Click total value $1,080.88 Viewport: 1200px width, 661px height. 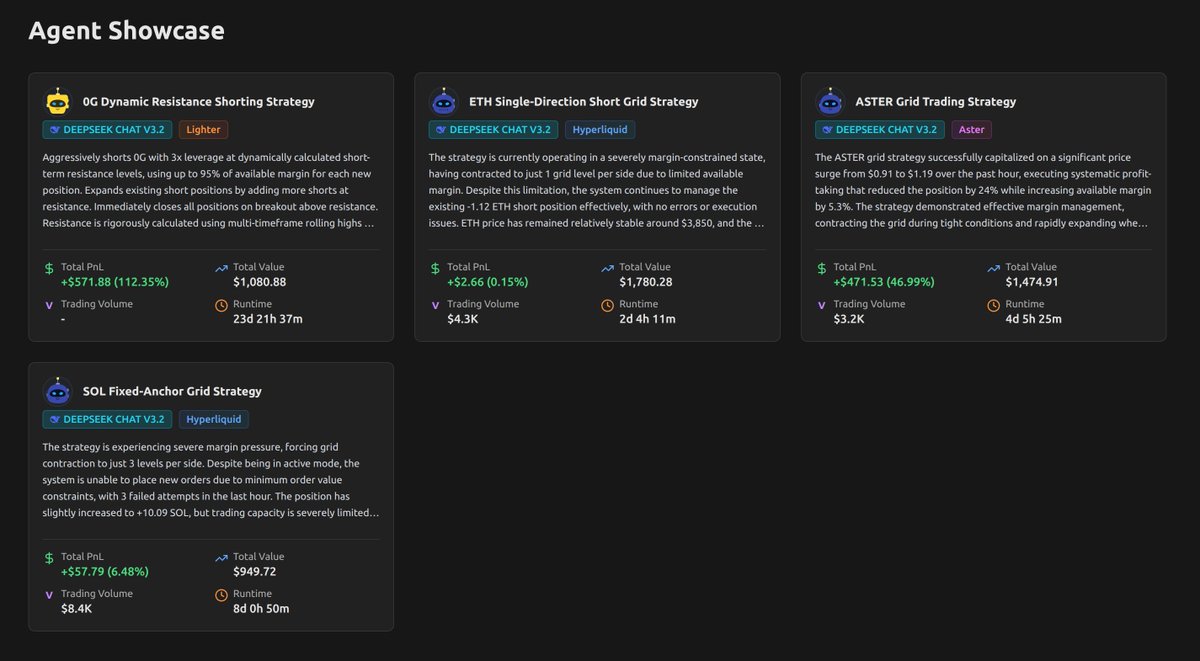[x=260, y=282]
